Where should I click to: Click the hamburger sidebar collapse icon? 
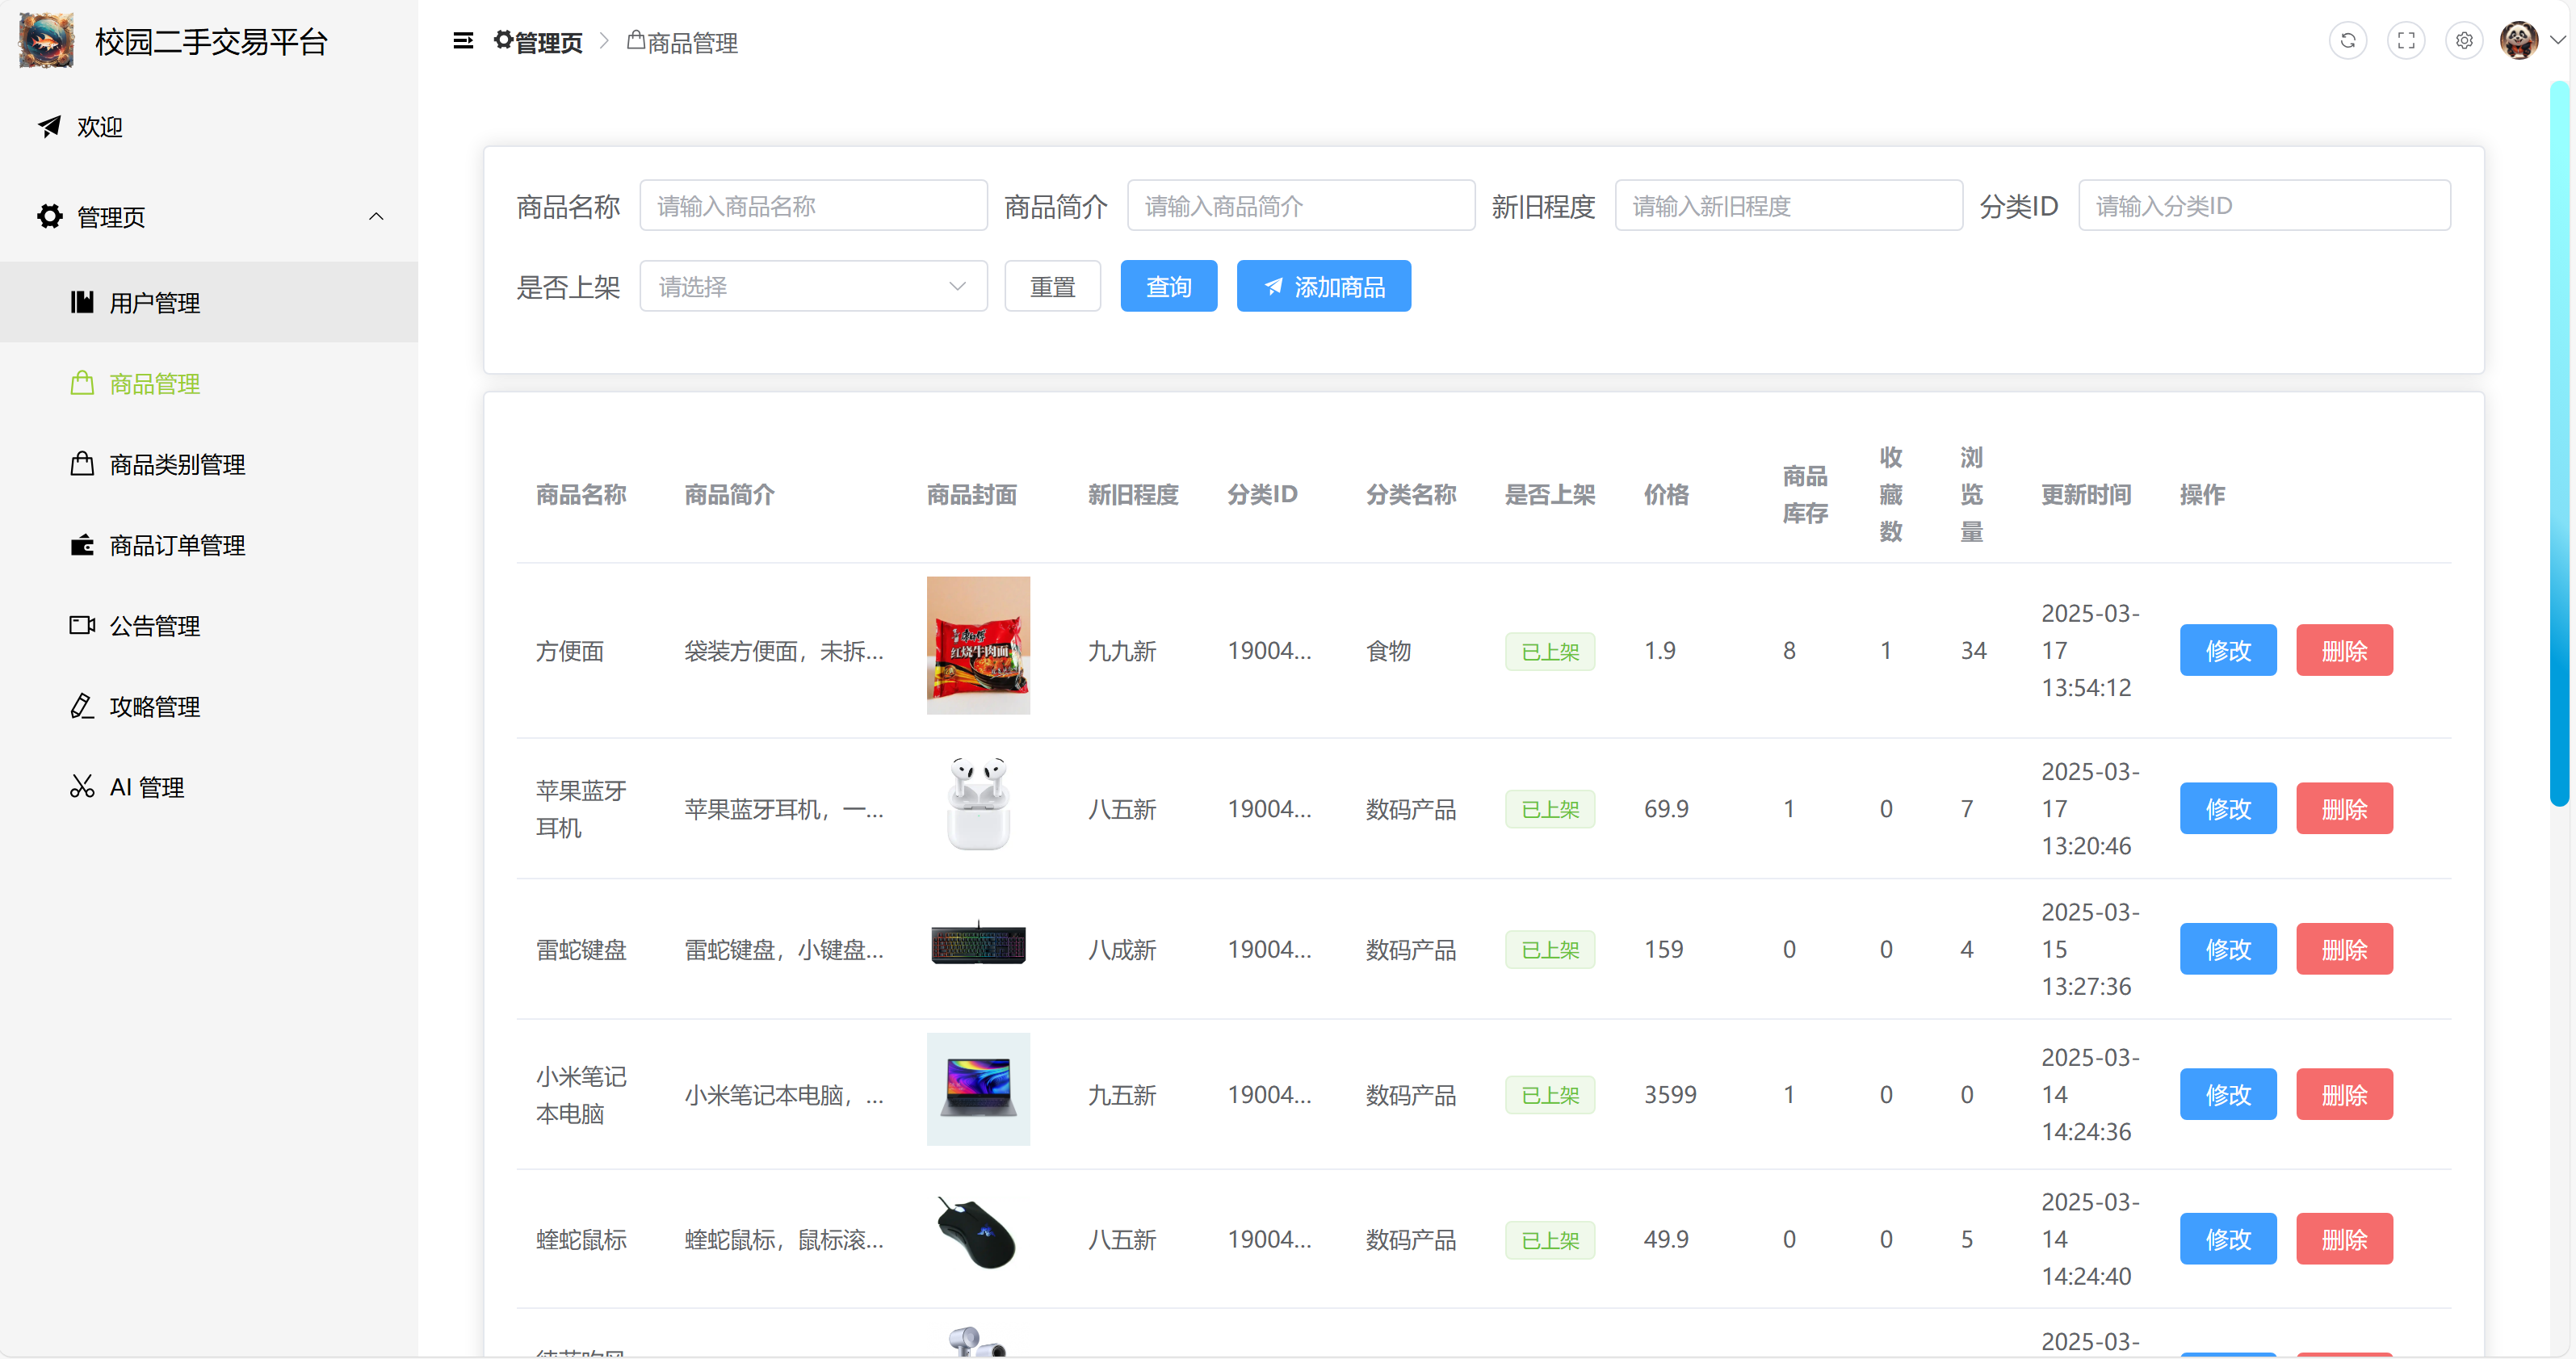click(463, 41)
